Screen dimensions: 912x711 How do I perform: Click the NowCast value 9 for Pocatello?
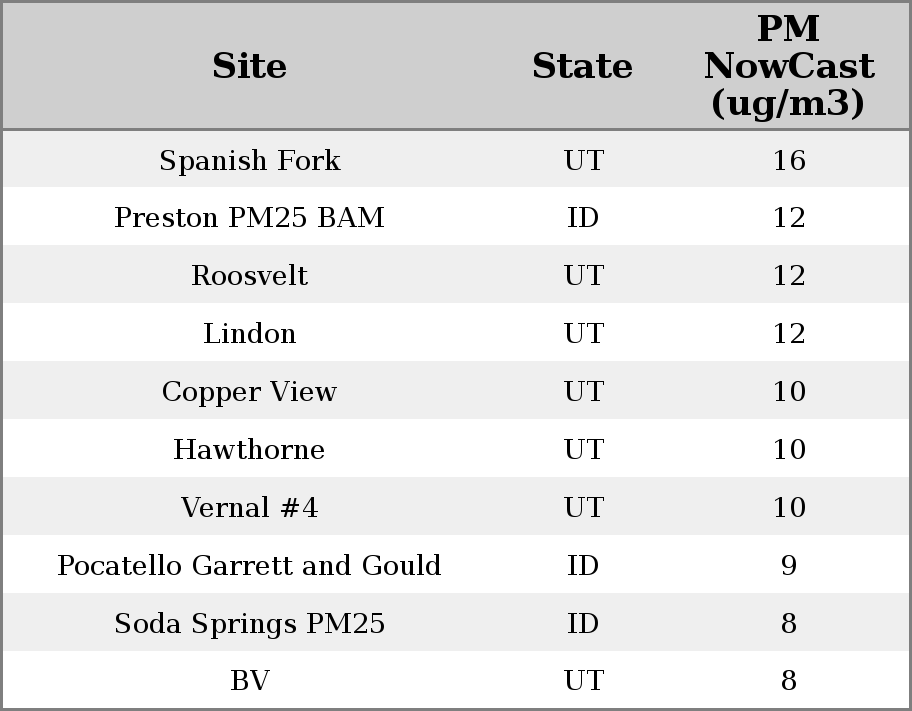pos(788,565)
